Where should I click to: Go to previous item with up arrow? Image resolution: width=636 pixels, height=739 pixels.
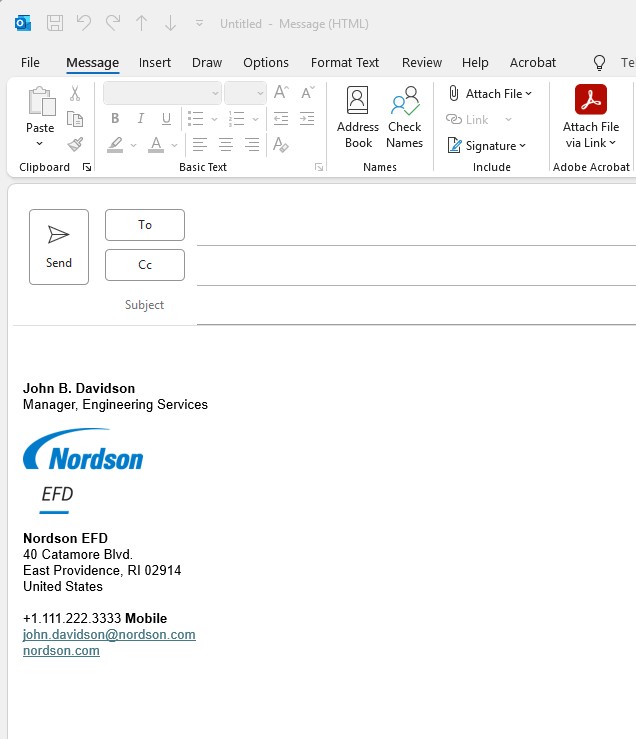coord(141,23)
